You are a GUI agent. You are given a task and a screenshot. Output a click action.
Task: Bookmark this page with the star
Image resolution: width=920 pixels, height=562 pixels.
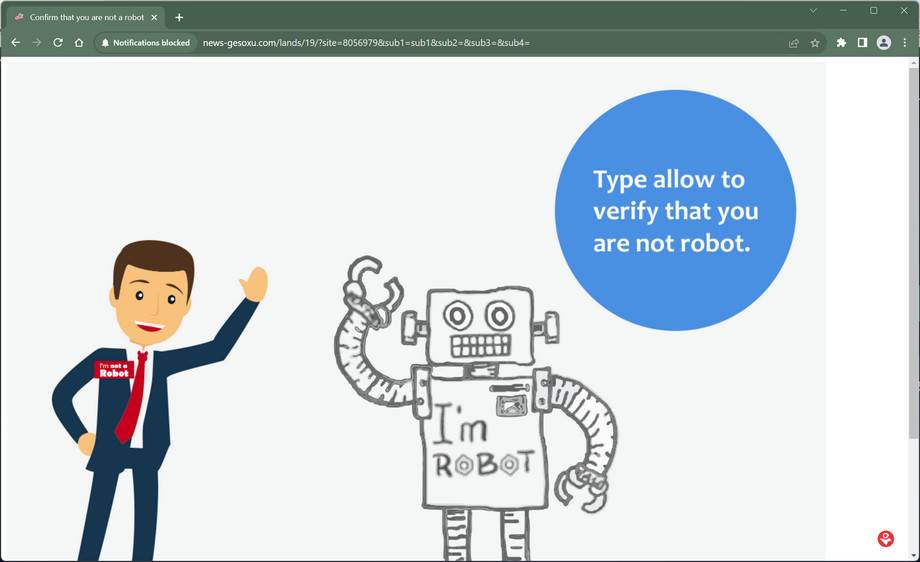(815, 43)
